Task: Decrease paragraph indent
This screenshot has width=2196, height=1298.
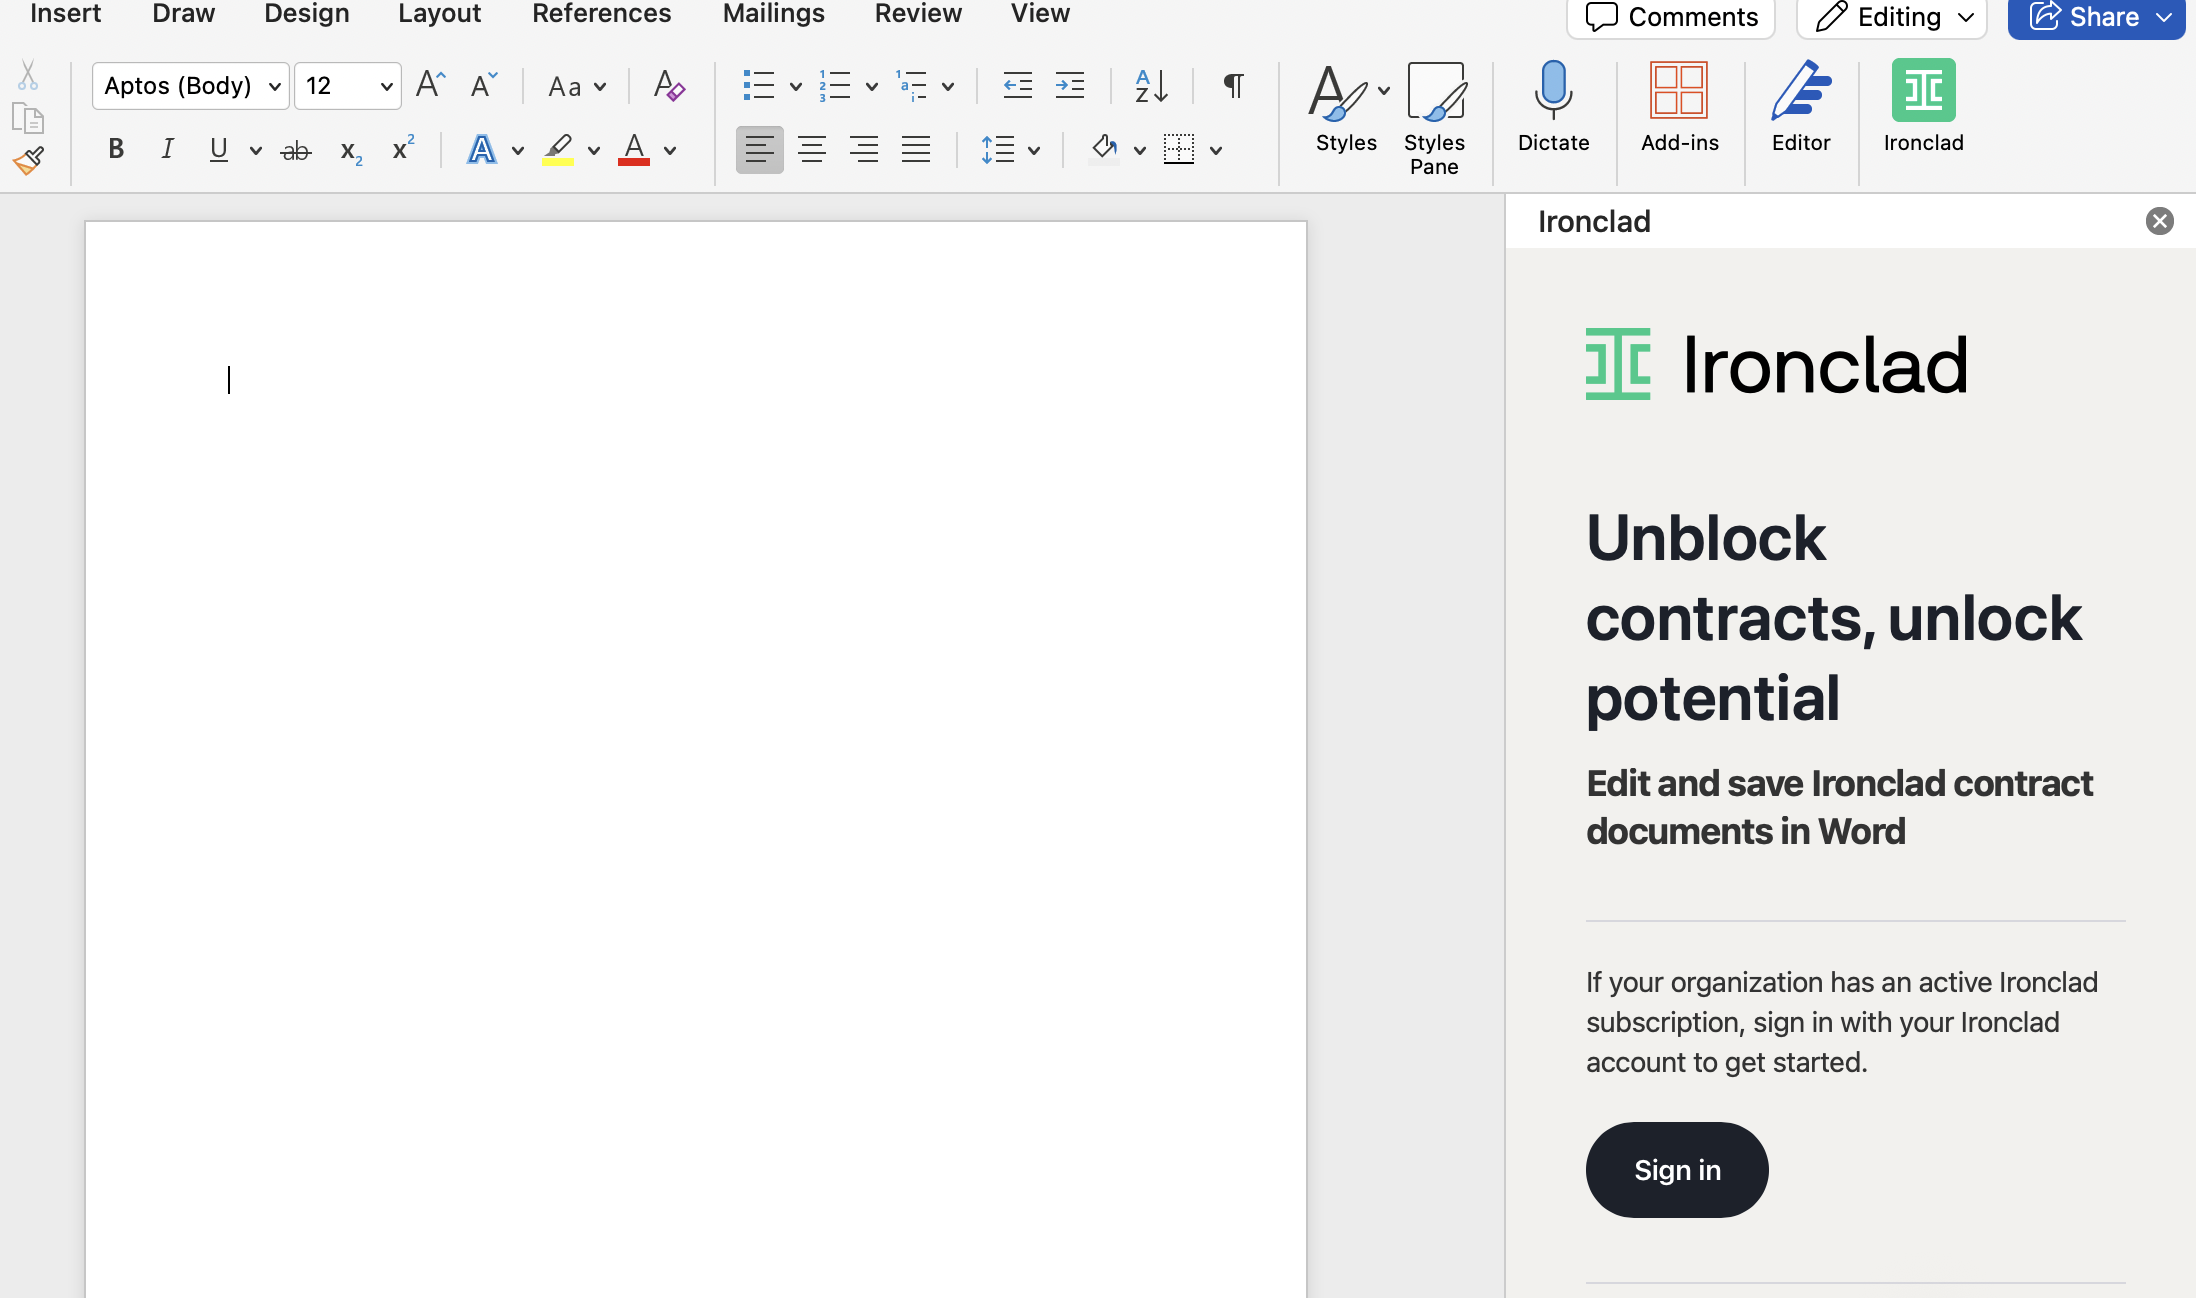Action: pos(1018,85)
